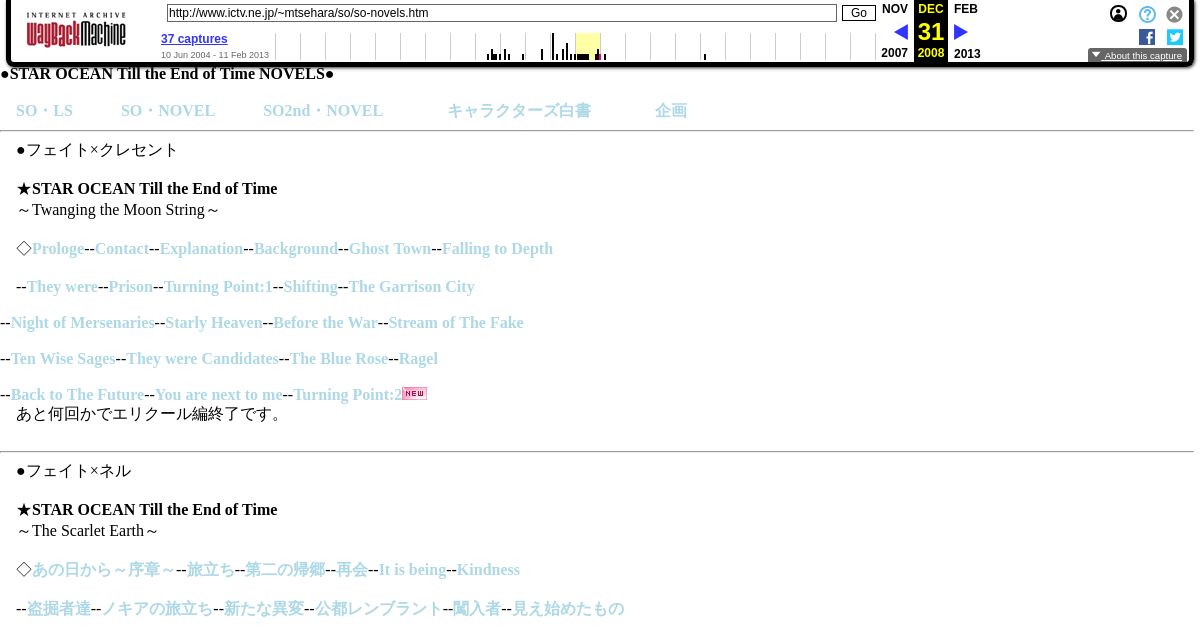Open The Garrison City chapter

412,287
